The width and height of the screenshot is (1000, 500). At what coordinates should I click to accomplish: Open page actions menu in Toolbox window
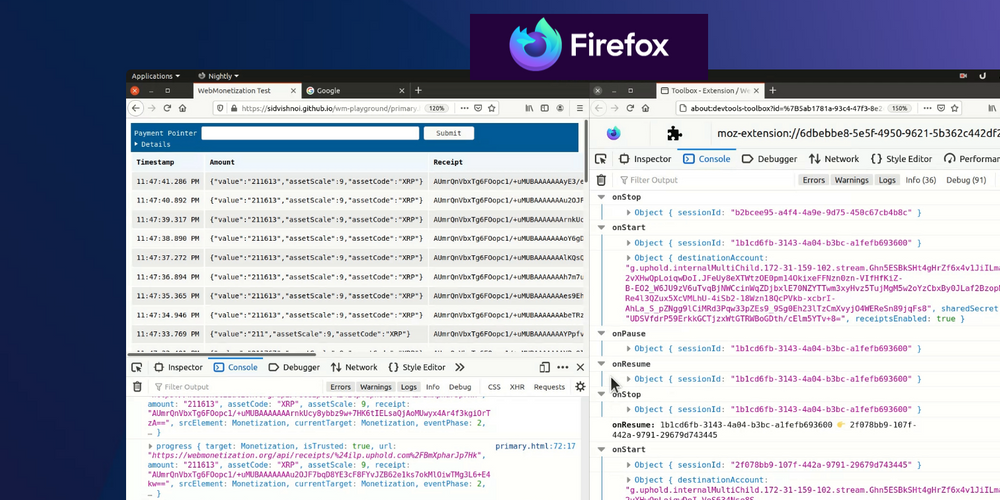pyautogui.click(x=927, y=108)
